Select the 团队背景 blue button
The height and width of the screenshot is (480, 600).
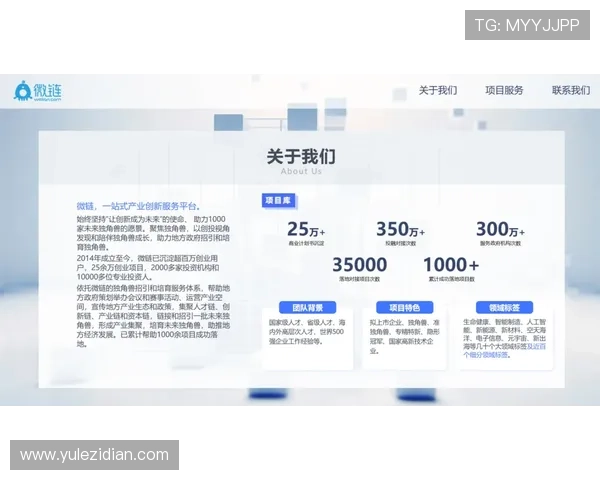[x=308, y=307]
